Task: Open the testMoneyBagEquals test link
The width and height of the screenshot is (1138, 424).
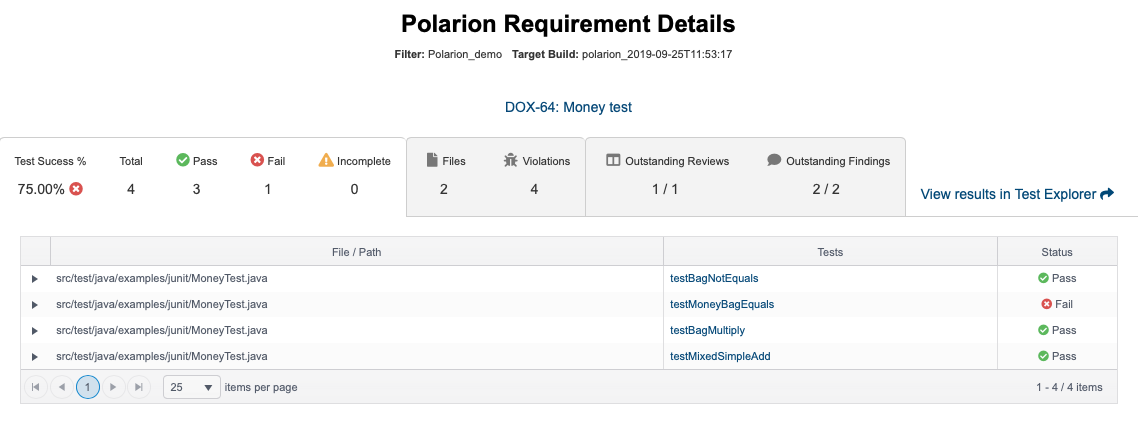Action: pos(722,304)
